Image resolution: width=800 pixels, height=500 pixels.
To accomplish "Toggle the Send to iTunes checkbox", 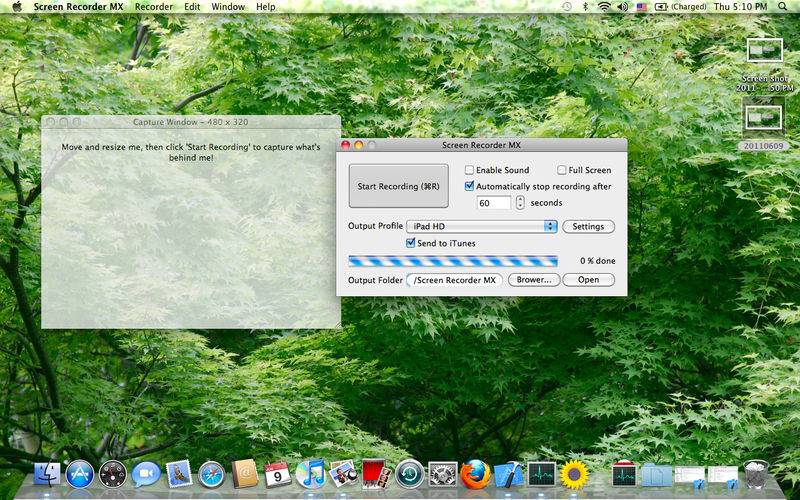I will [x=410, y=243].
